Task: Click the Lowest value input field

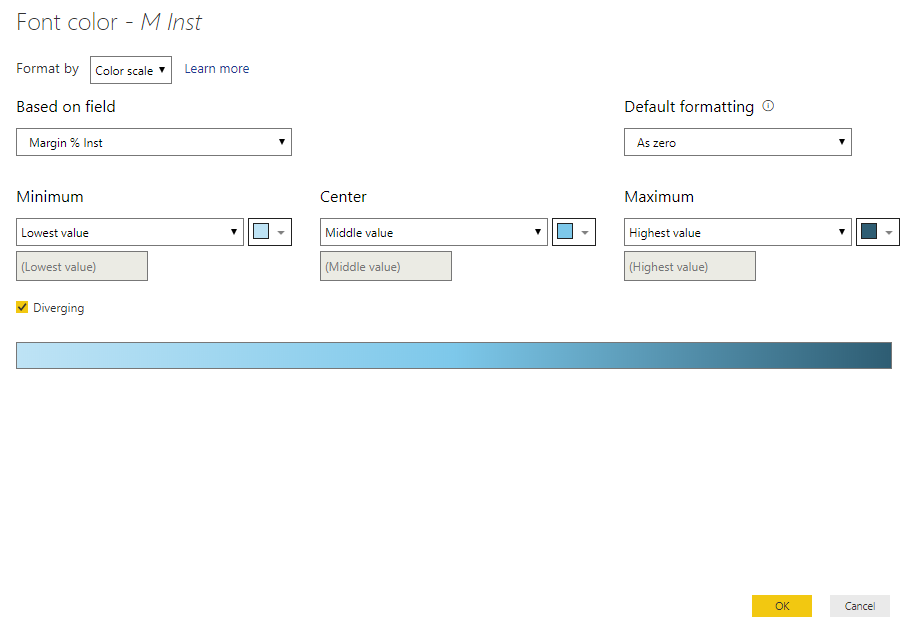Action: (x=81, y=265)
